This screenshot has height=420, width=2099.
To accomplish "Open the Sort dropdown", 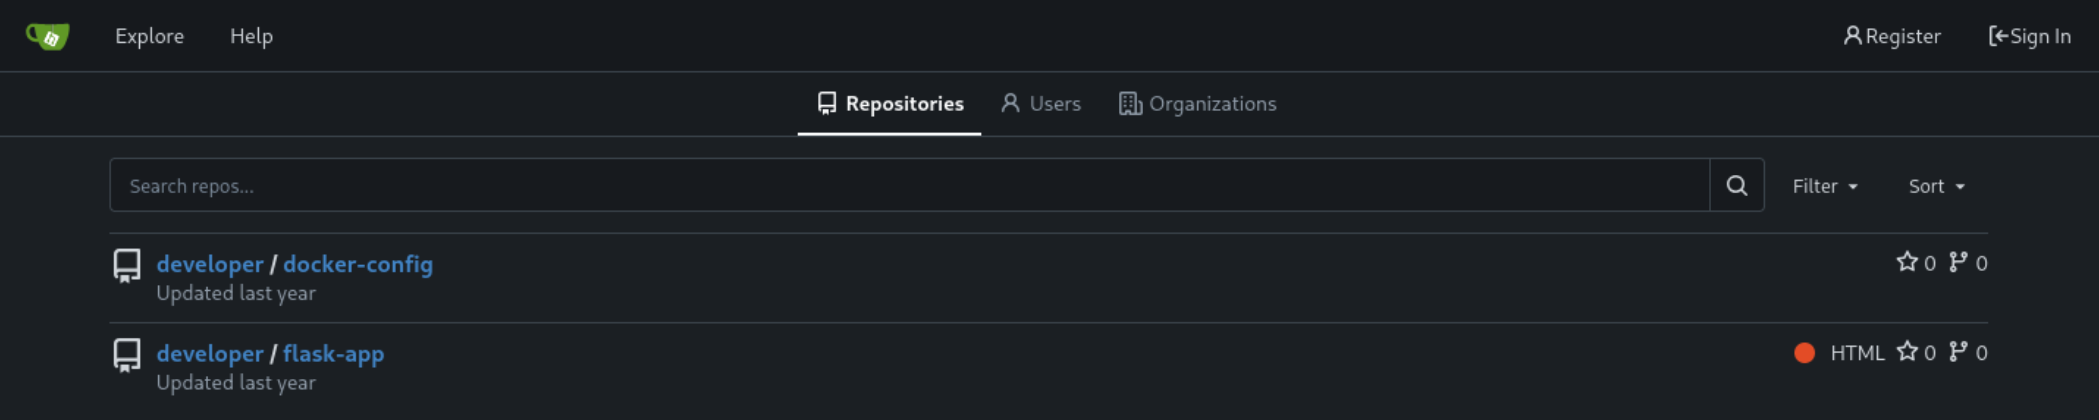I will pos(1936,186).
